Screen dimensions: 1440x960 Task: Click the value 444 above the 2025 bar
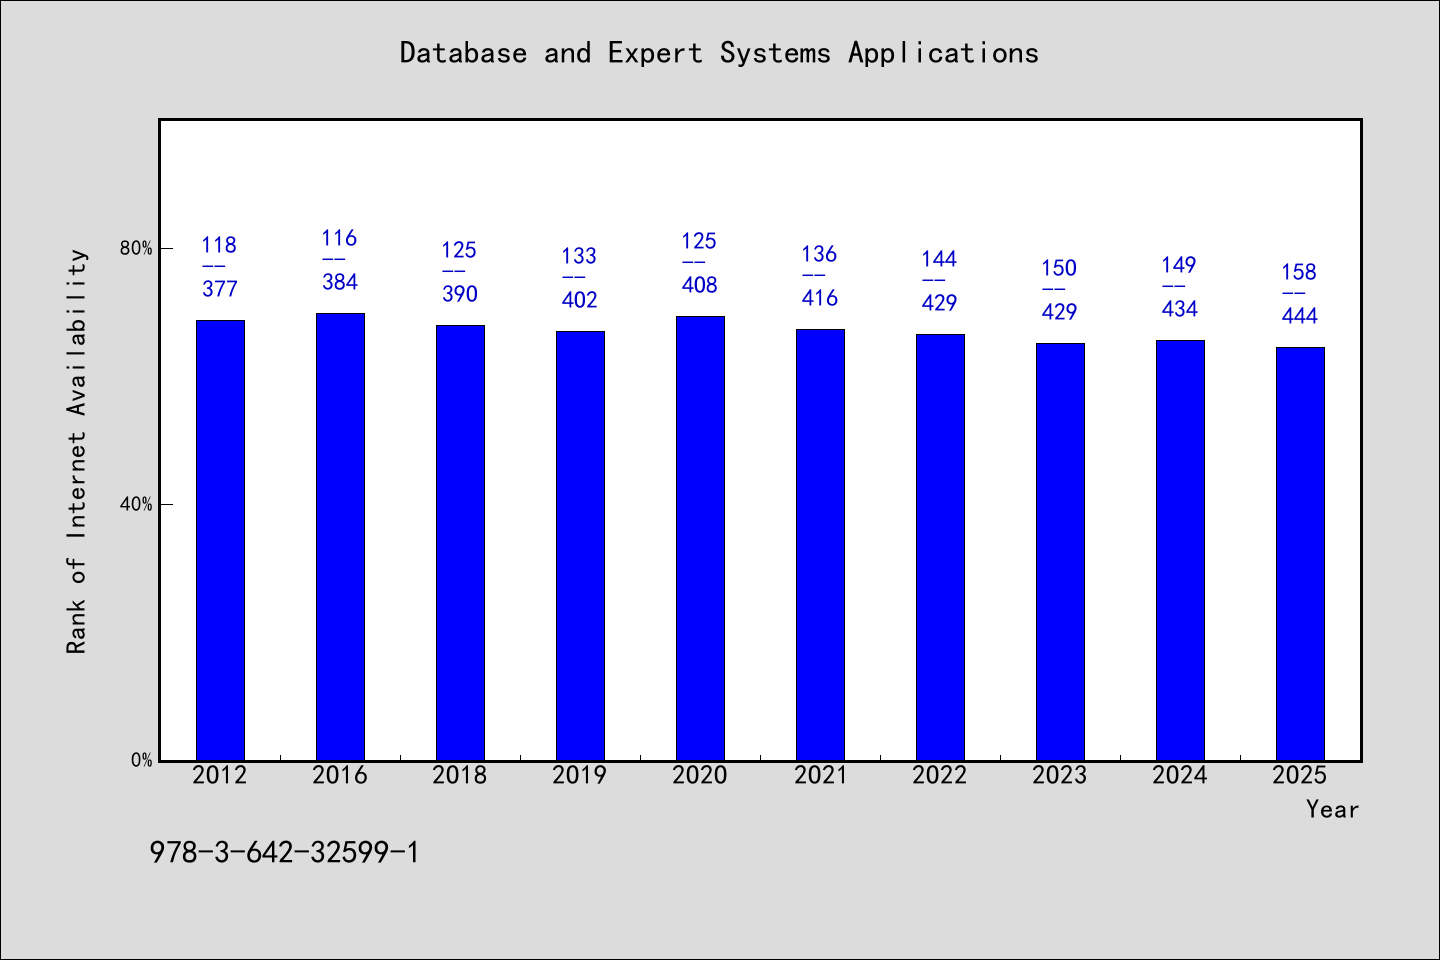coord(1300,316)
